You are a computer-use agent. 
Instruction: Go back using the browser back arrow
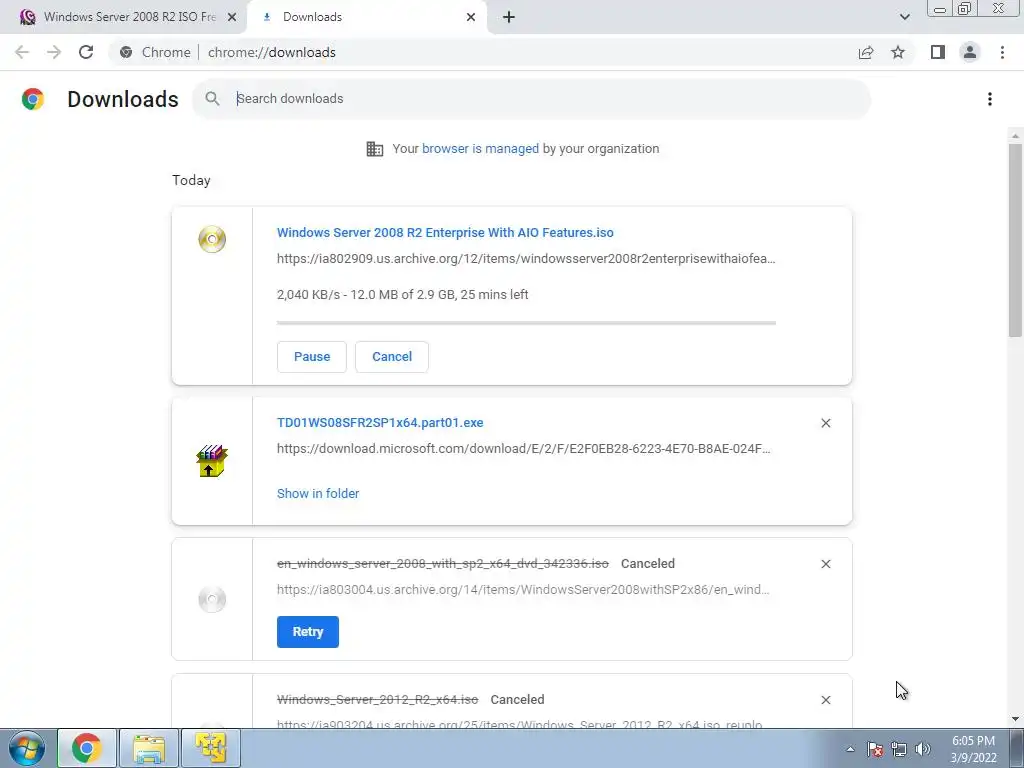[x=22, y=52]
